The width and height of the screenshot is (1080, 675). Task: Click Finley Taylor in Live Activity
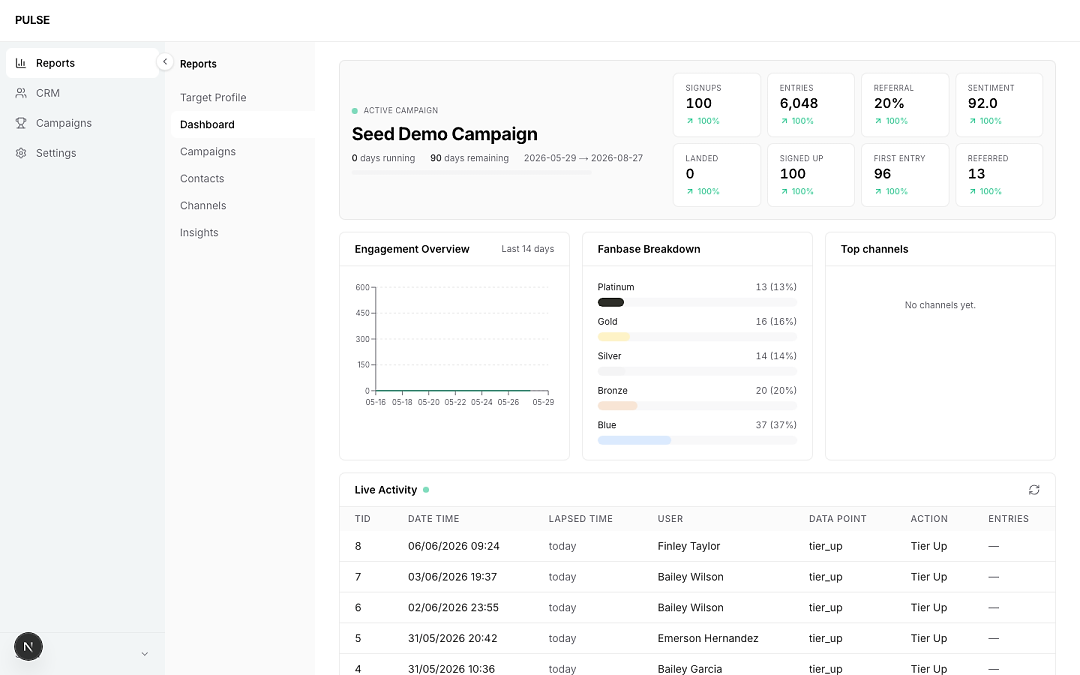[x=689, y=546]
